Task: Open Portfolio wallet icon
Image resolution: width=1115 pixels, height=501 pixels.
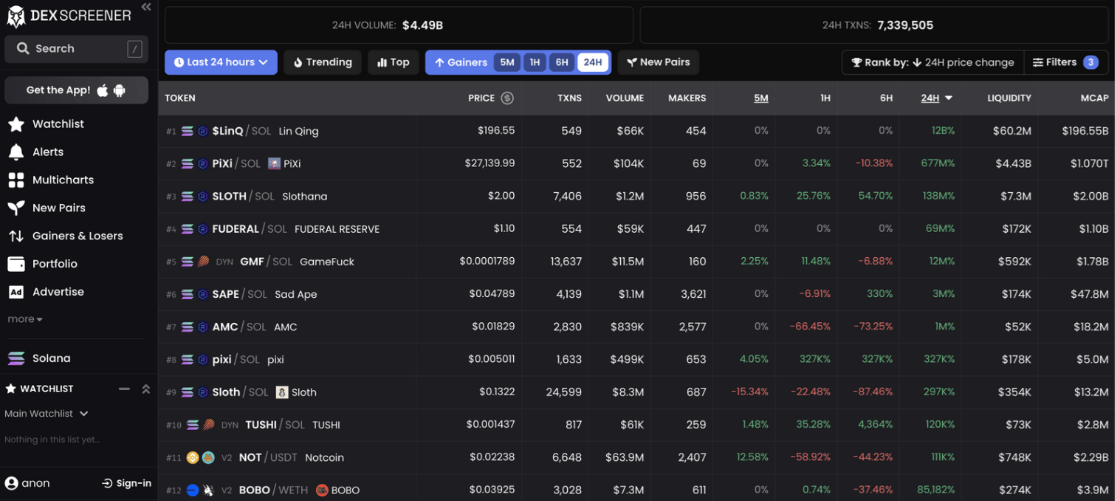Action: (16, 264)
